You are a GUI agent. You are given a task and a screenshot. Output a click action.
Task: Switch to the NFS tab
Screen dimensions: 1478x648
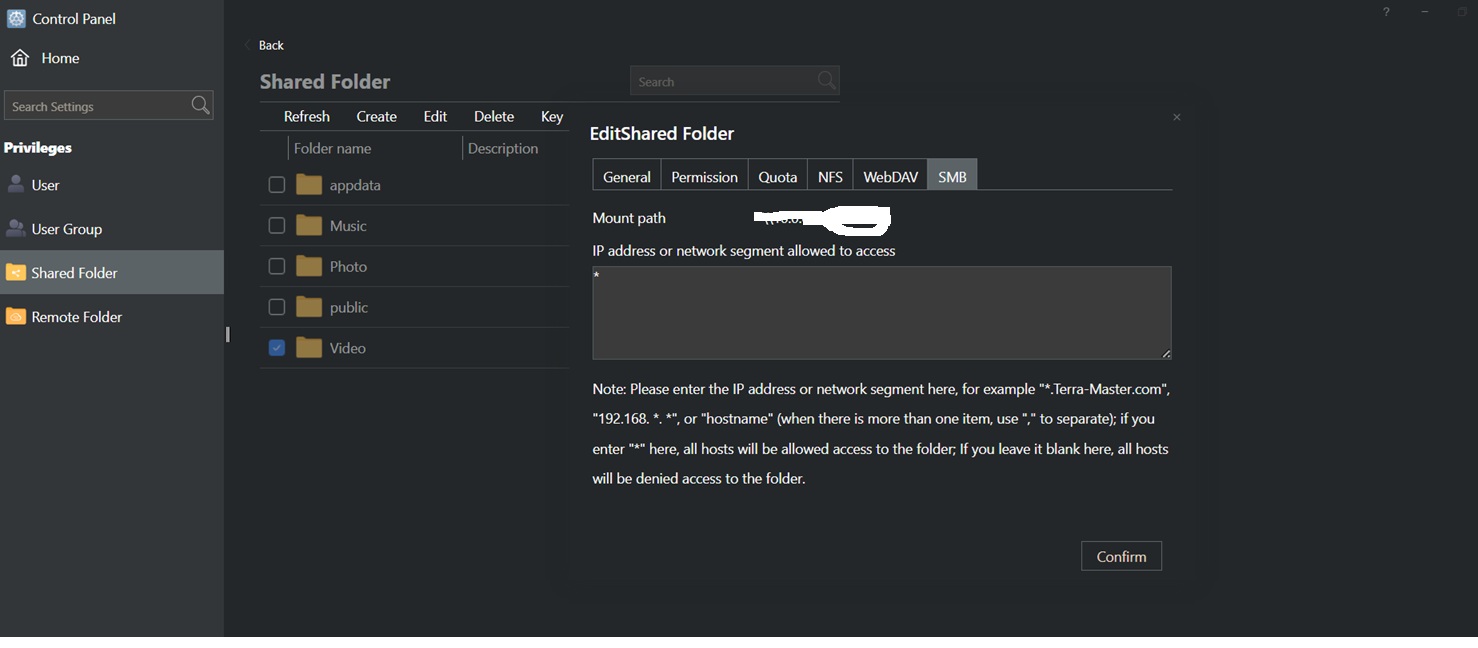click(x=830, y=176)
